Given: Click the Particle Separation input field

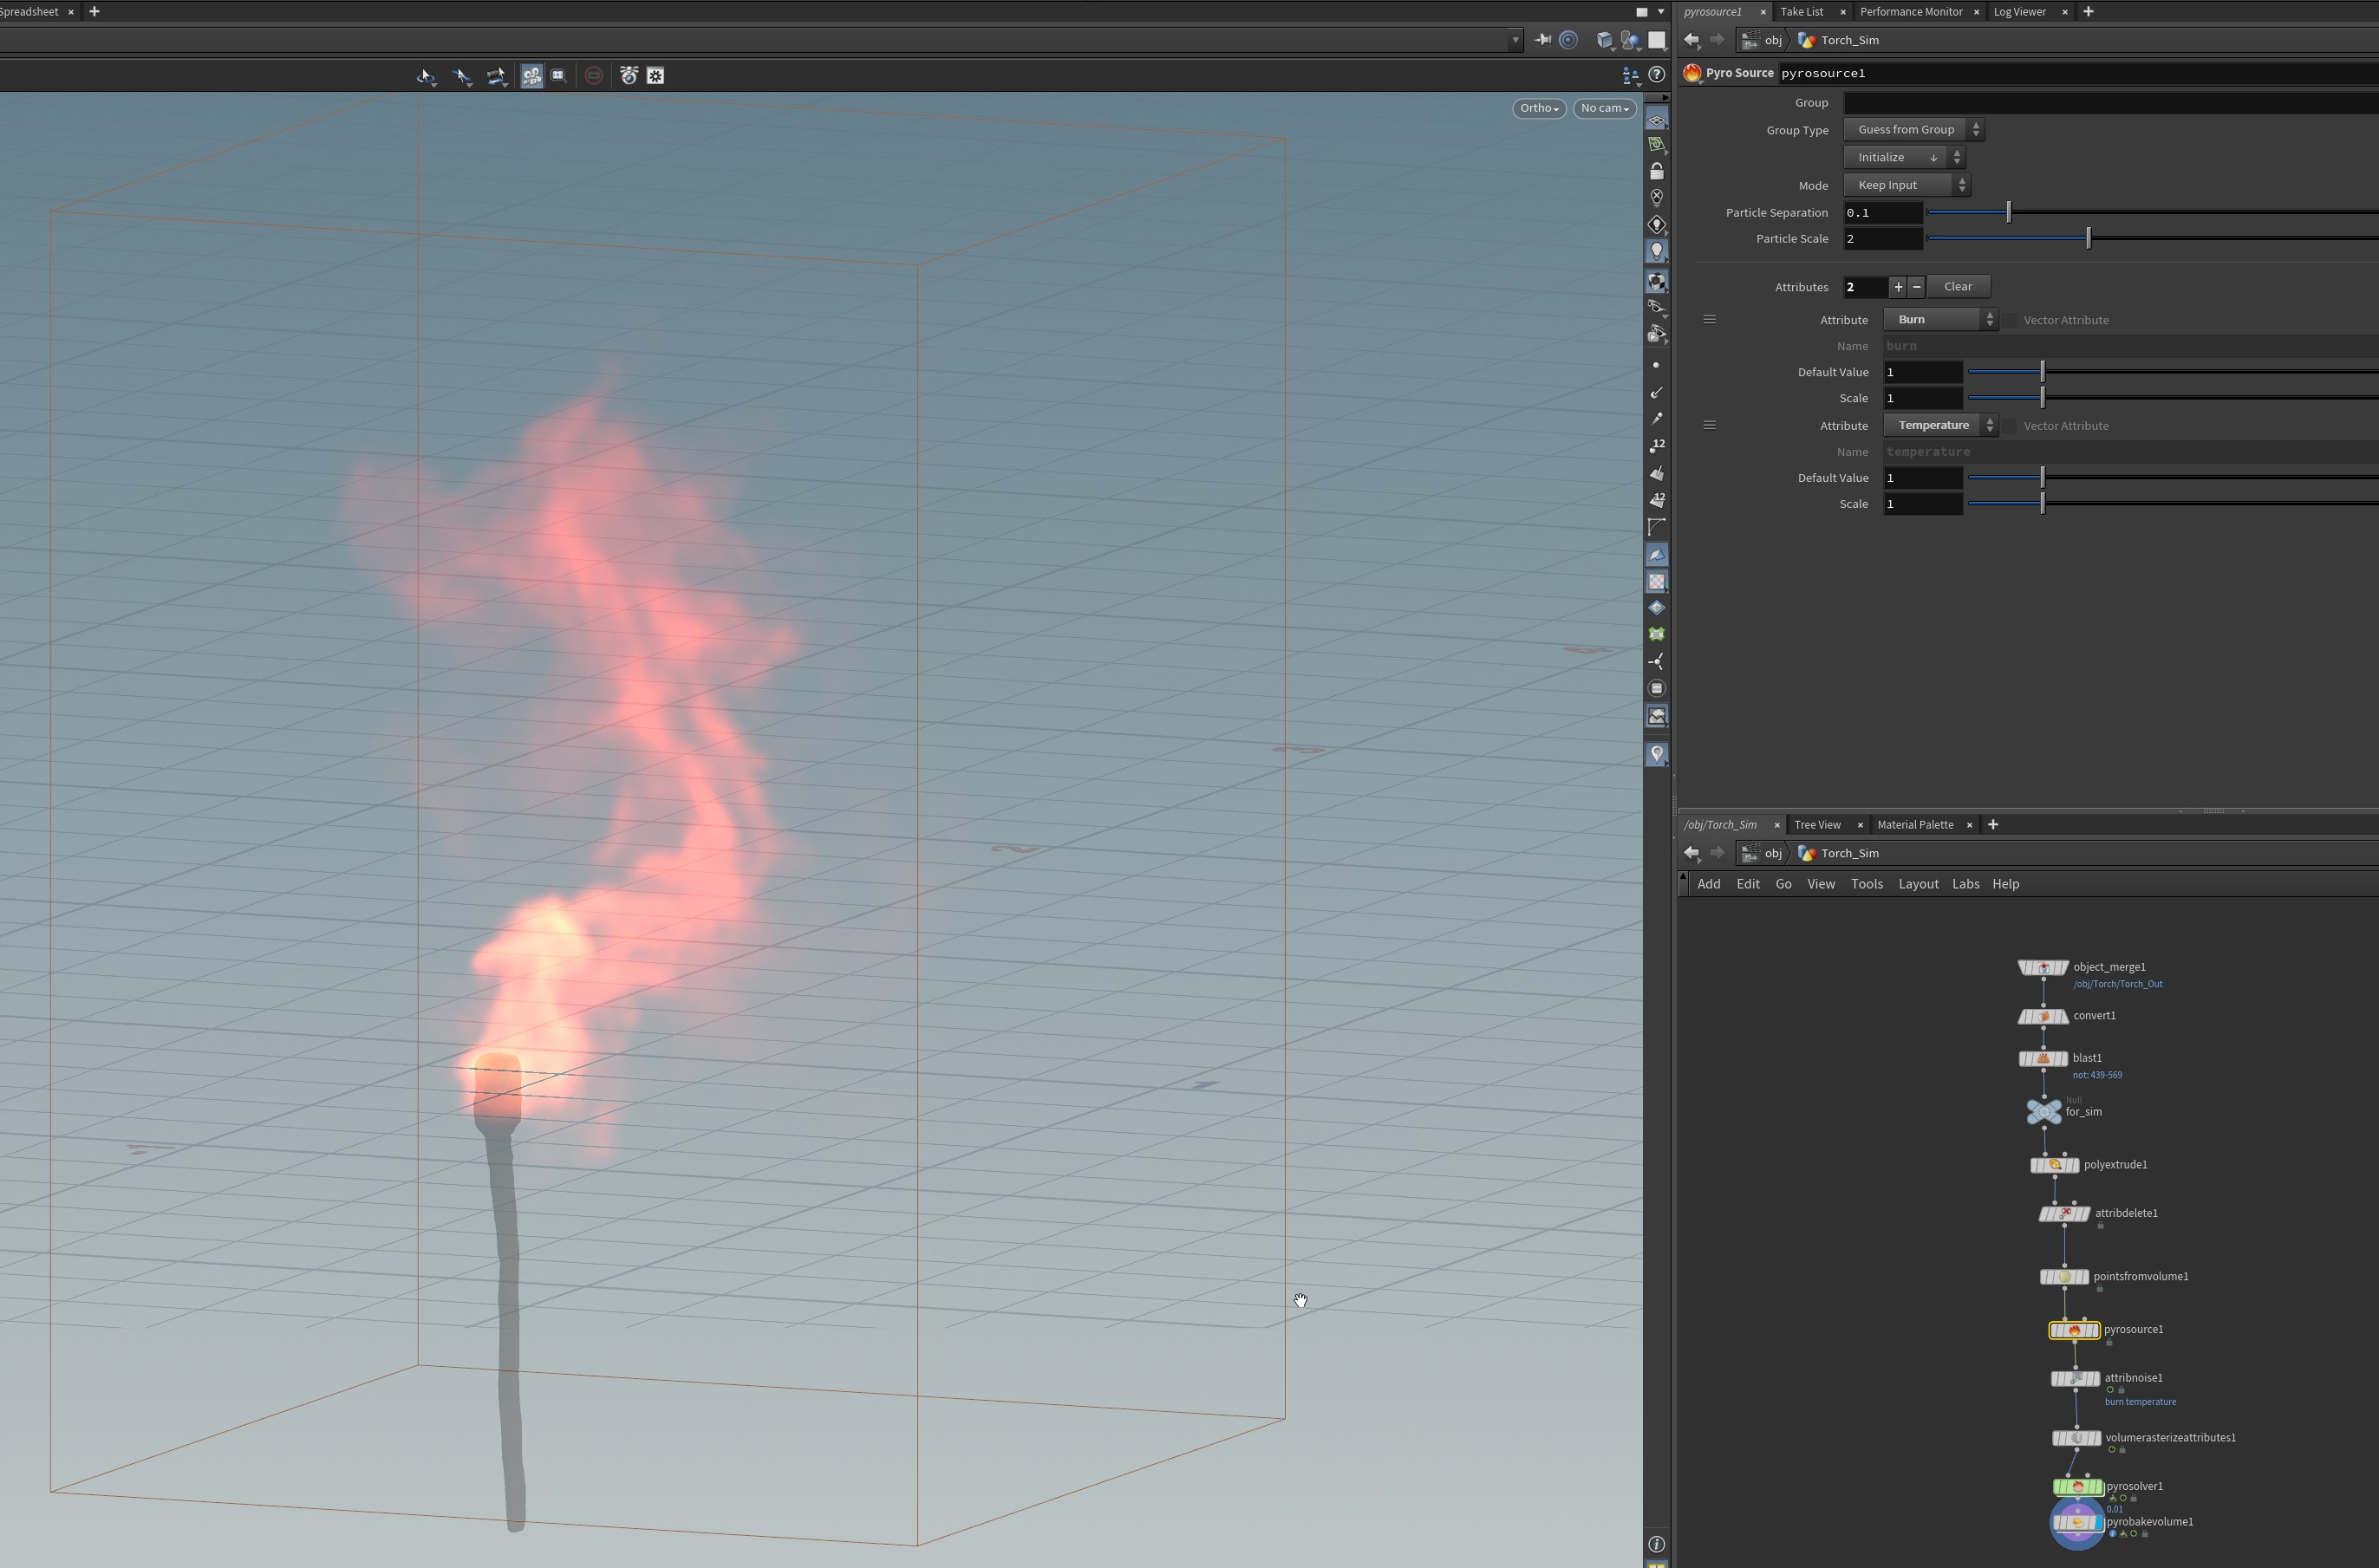Looking at the screenshot, I should pos(1882,213).
